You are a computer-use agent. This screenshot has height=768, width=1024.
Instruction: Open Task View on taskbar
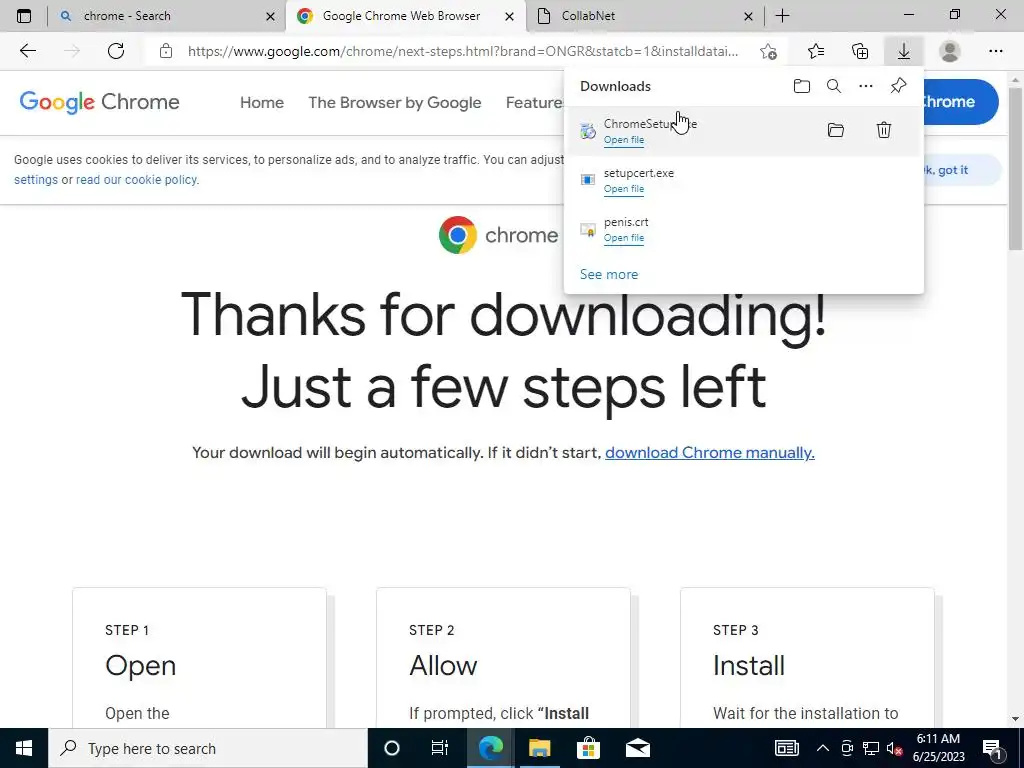440,748
